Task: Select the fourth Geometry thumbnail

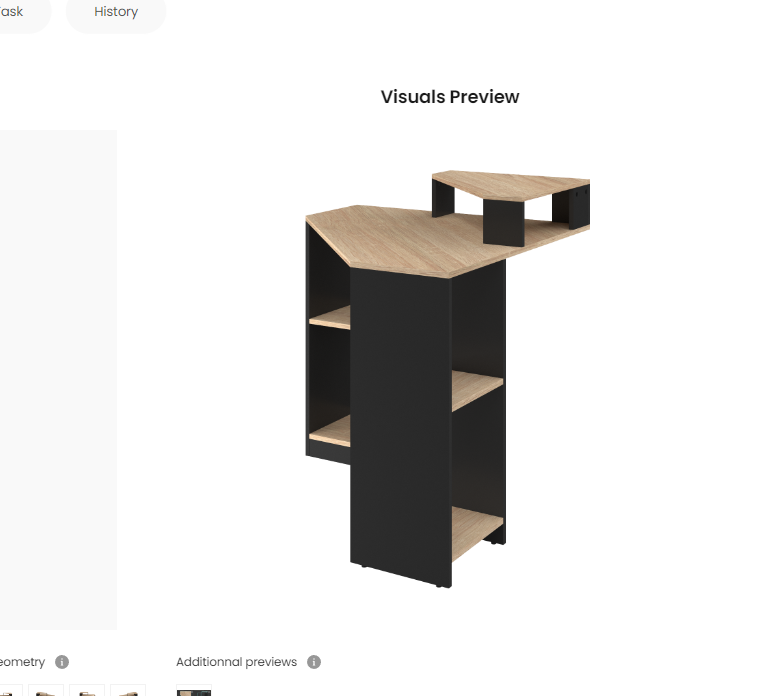Action: point(128,690)
